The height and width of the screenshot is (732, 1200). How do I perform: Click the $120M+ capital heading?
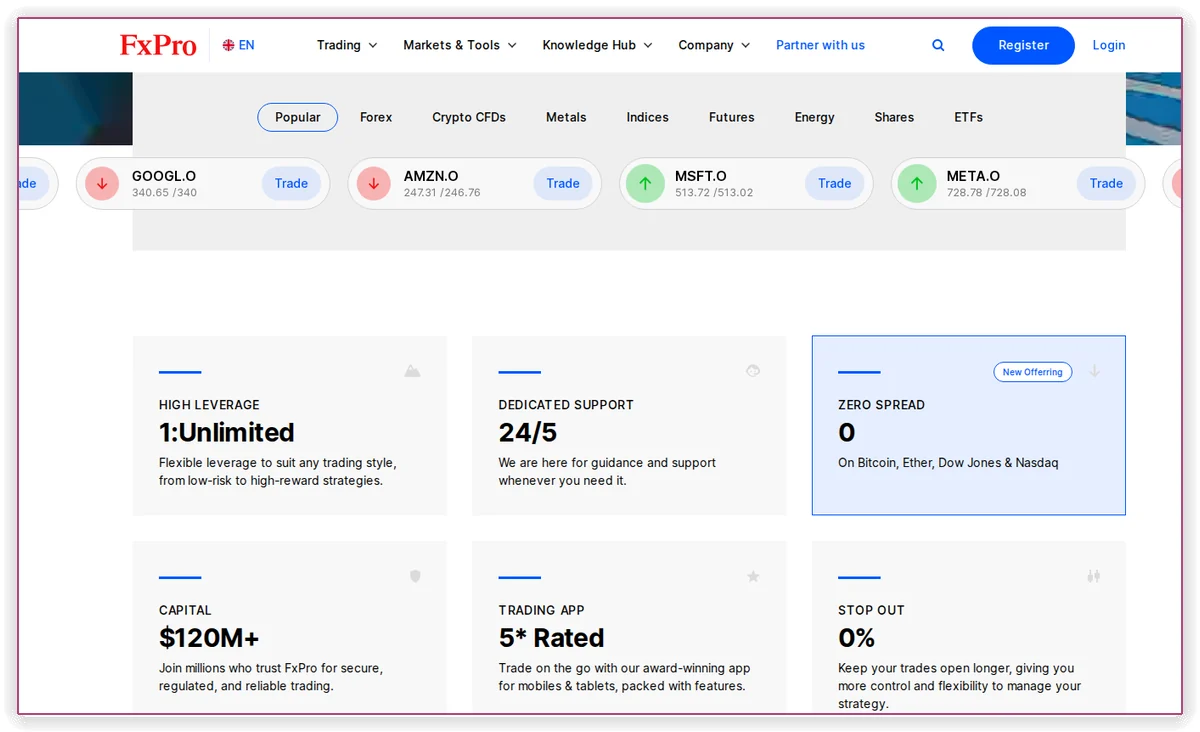click(x=209, y=638)
